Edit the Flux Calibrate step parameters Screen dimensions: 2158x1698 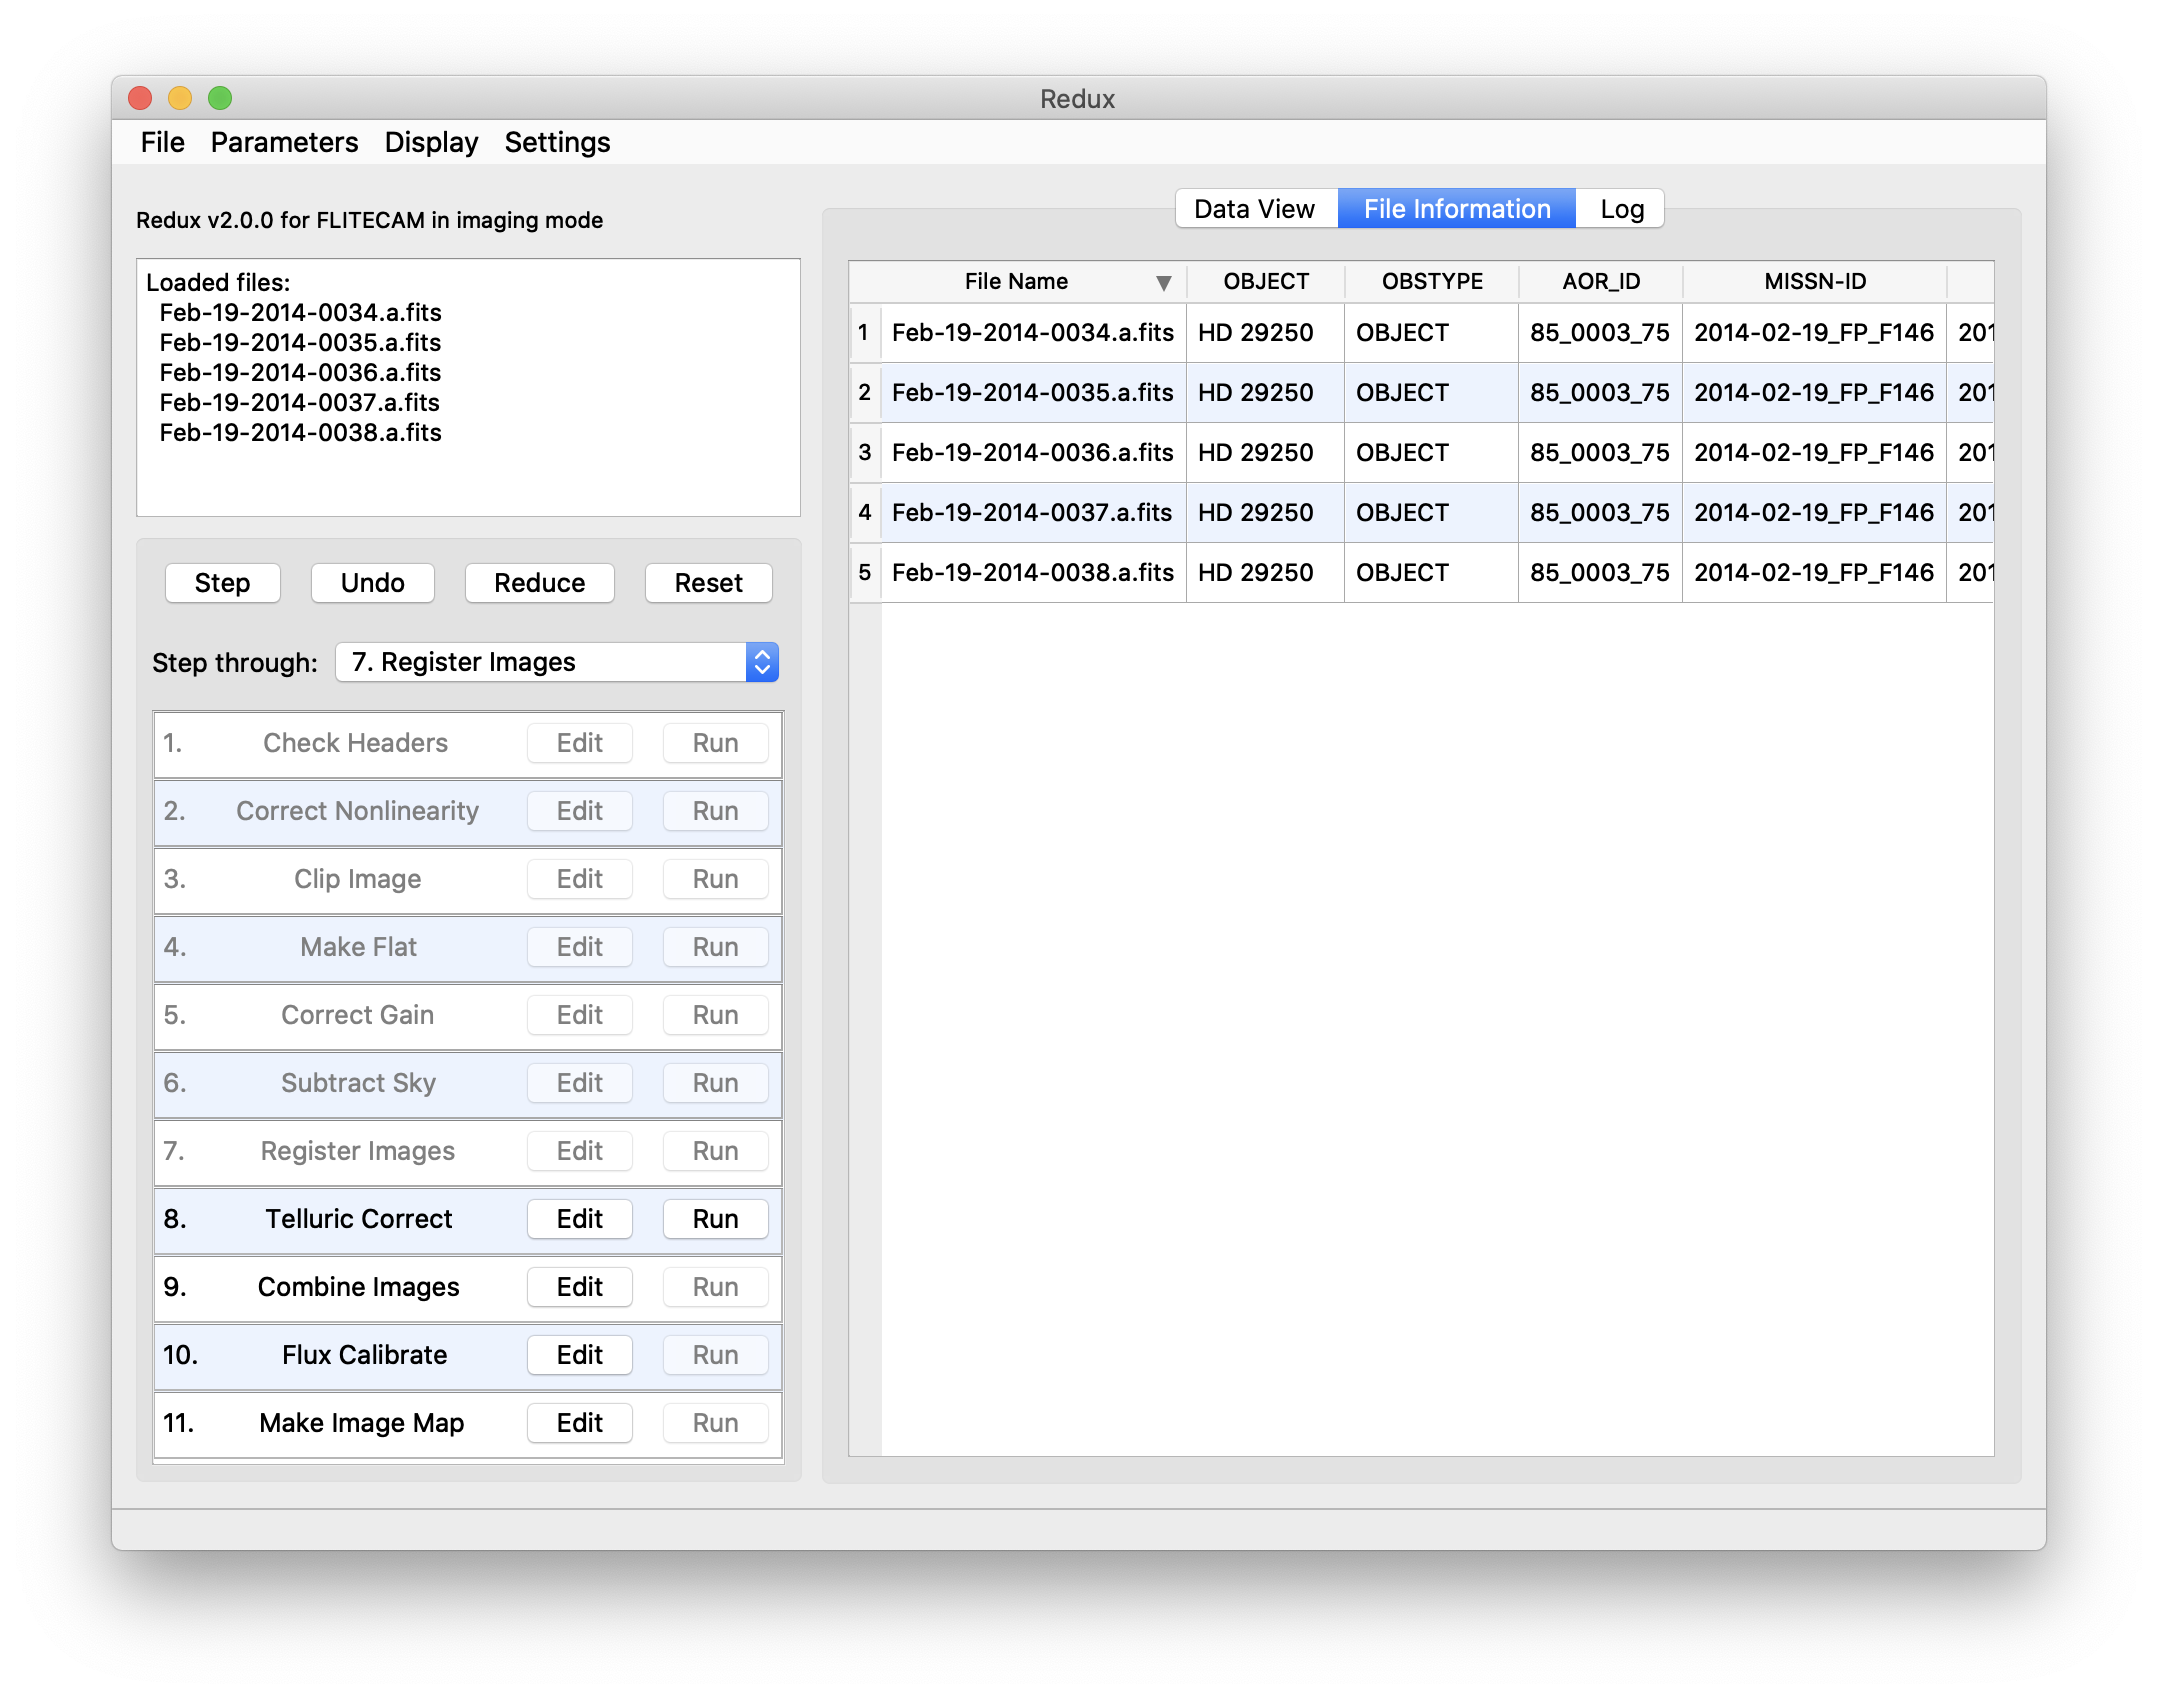click(x=579, y=1355)
